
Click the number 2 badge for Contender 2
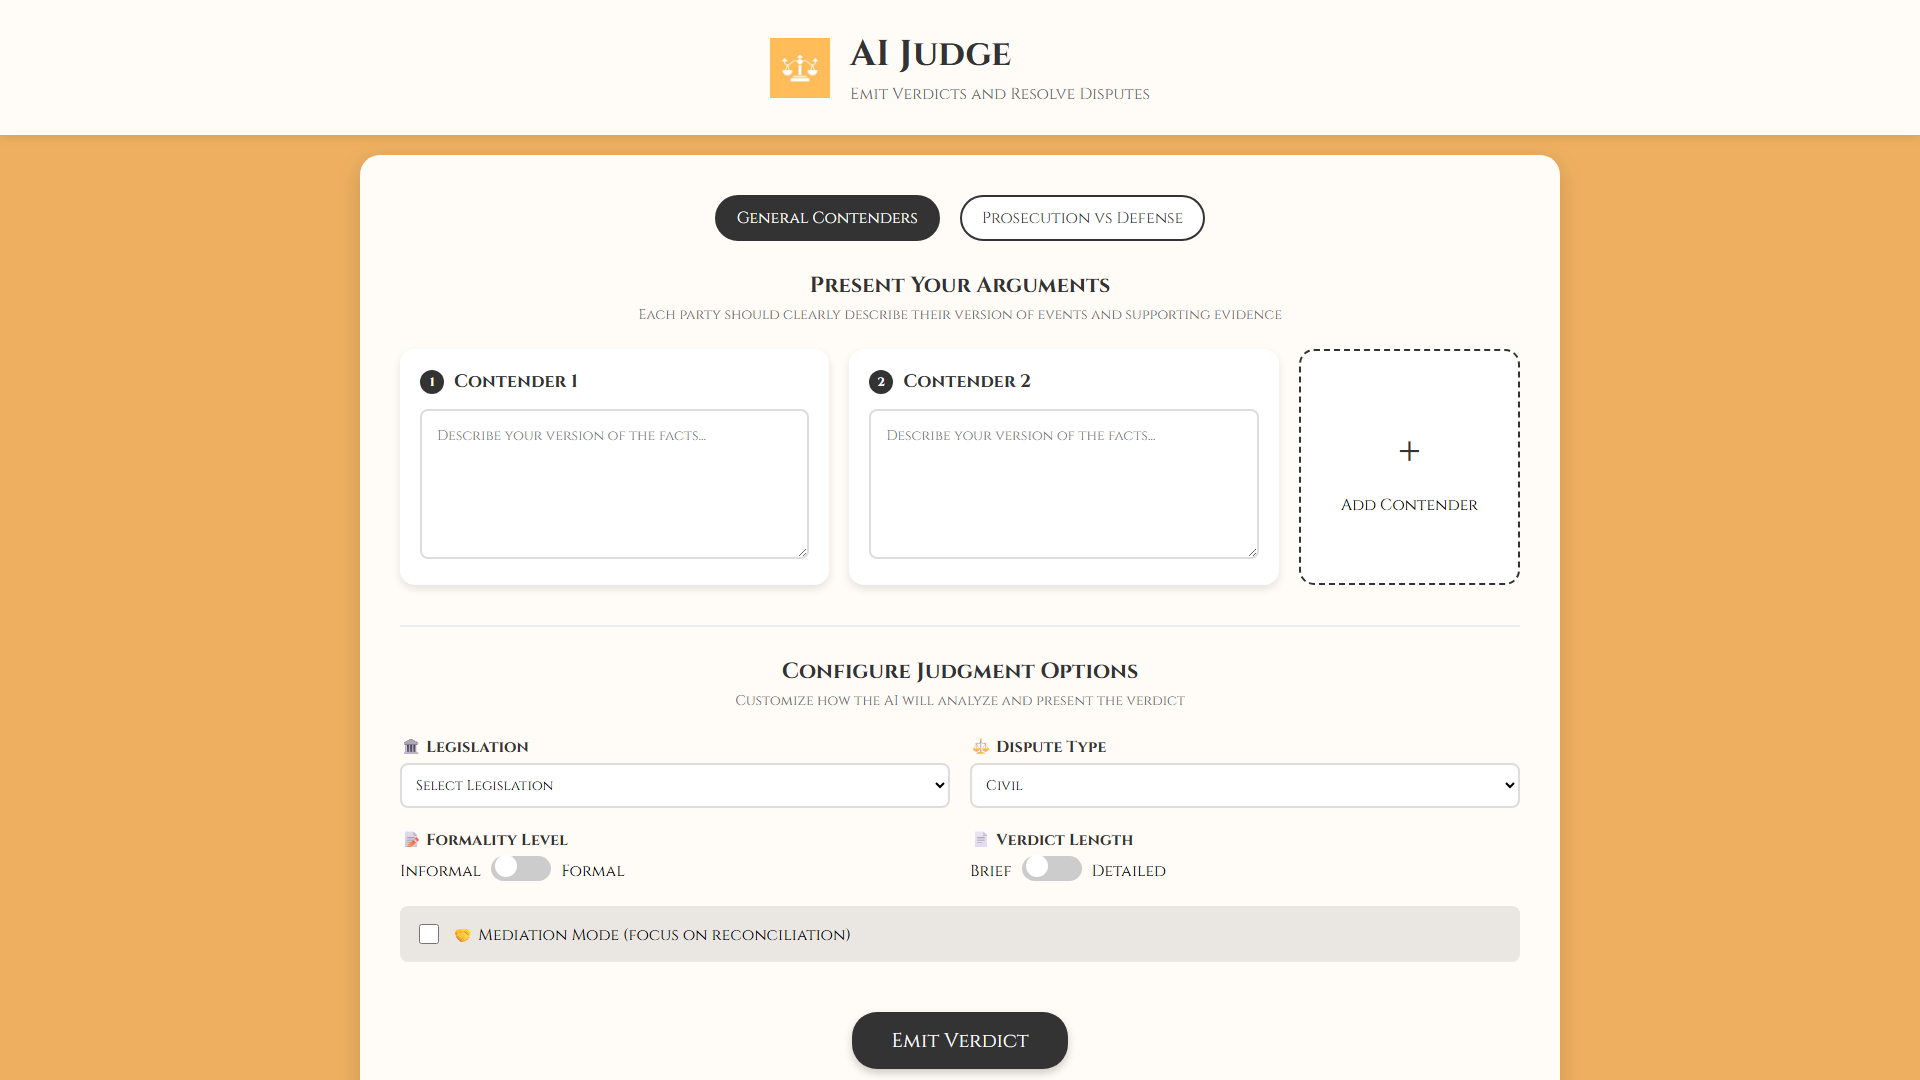pyautogui.click(x=881, y=382)
